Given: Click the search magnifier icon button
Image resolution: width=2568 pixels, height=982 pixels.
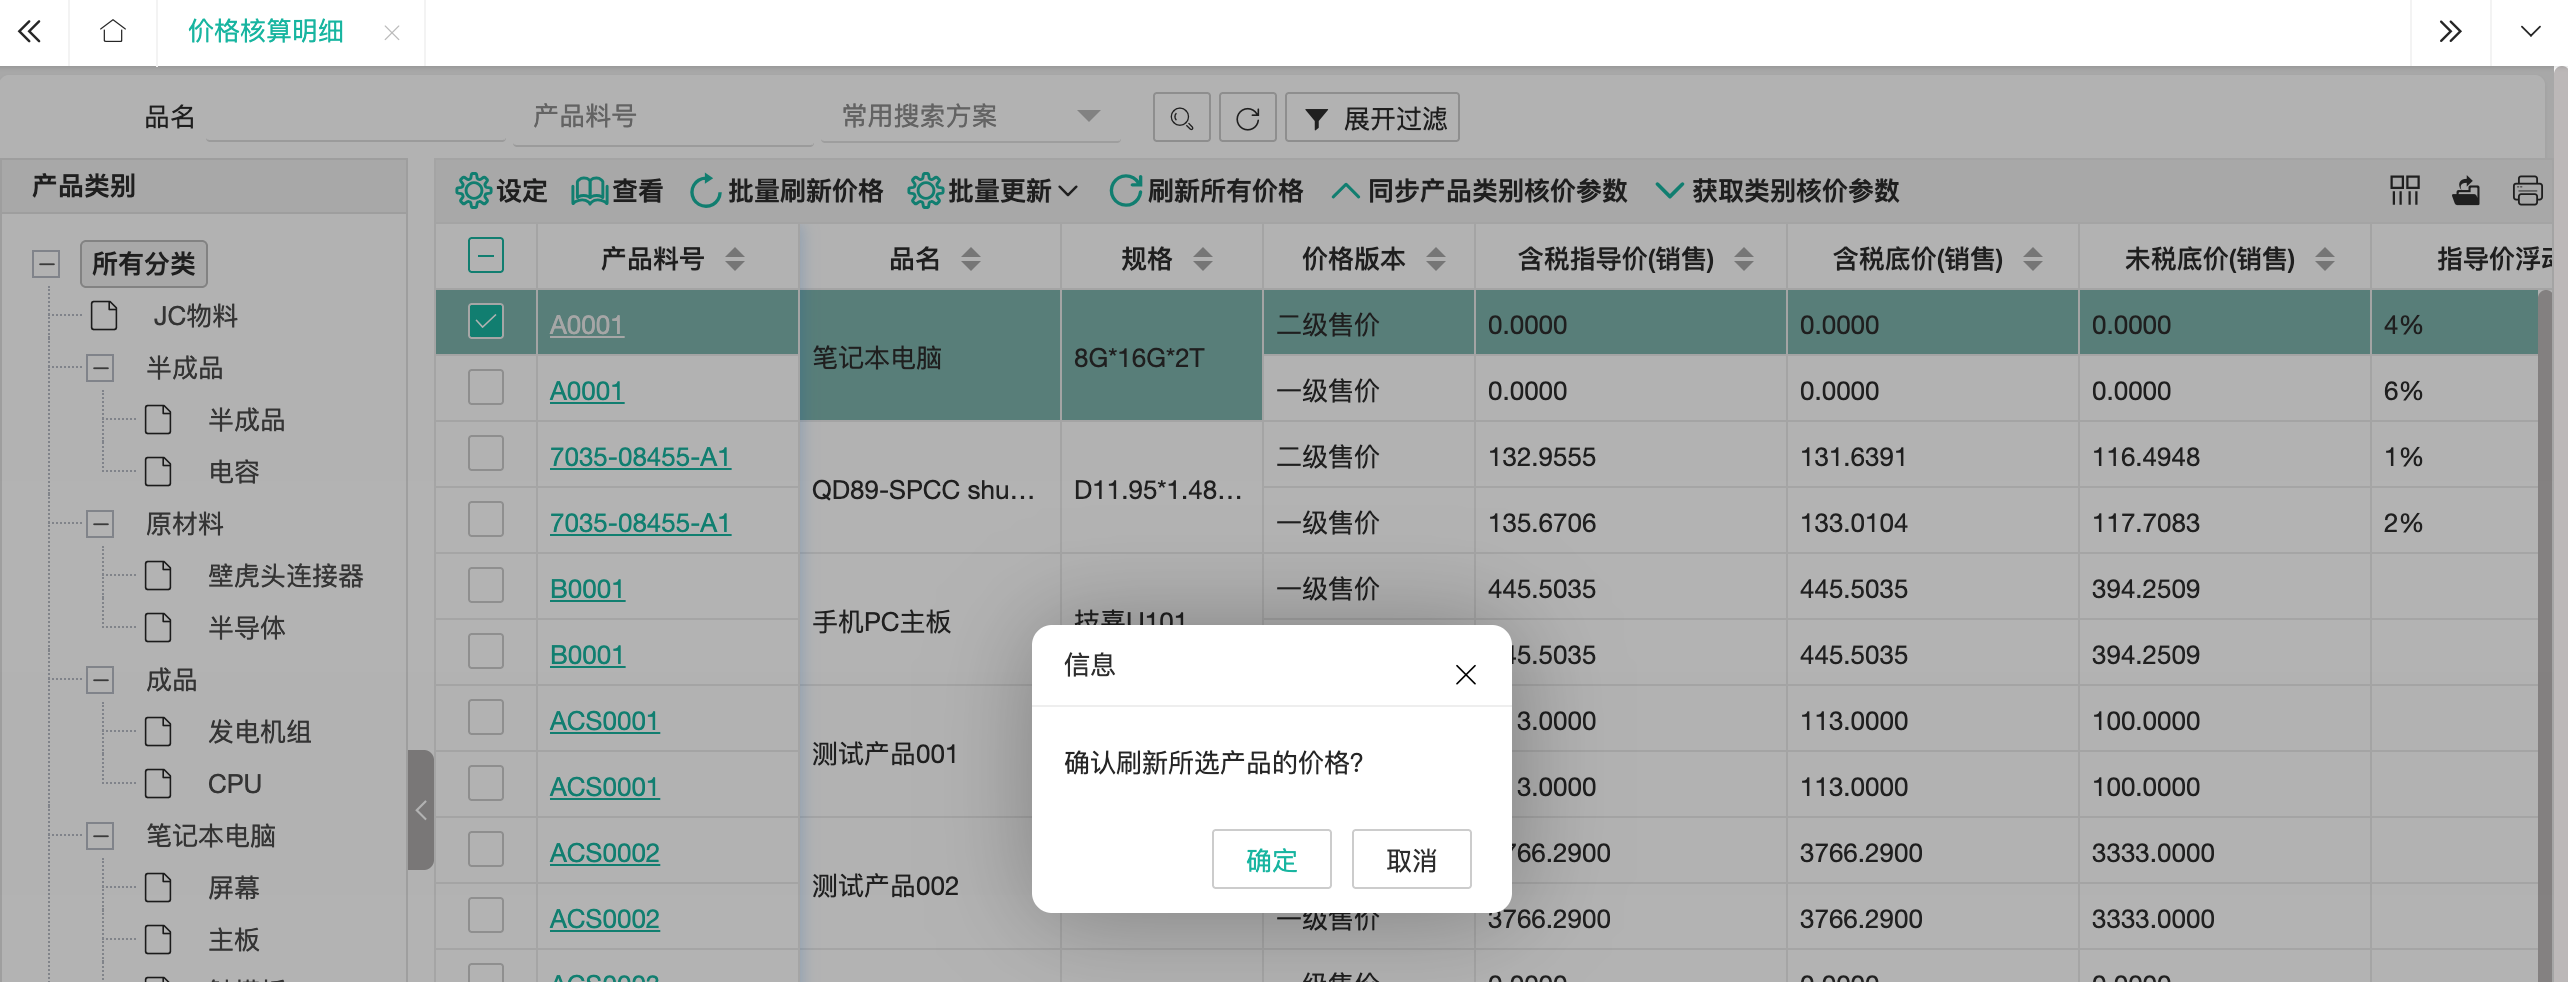Looking at the screenshot, I should [x=1181, y=119].
